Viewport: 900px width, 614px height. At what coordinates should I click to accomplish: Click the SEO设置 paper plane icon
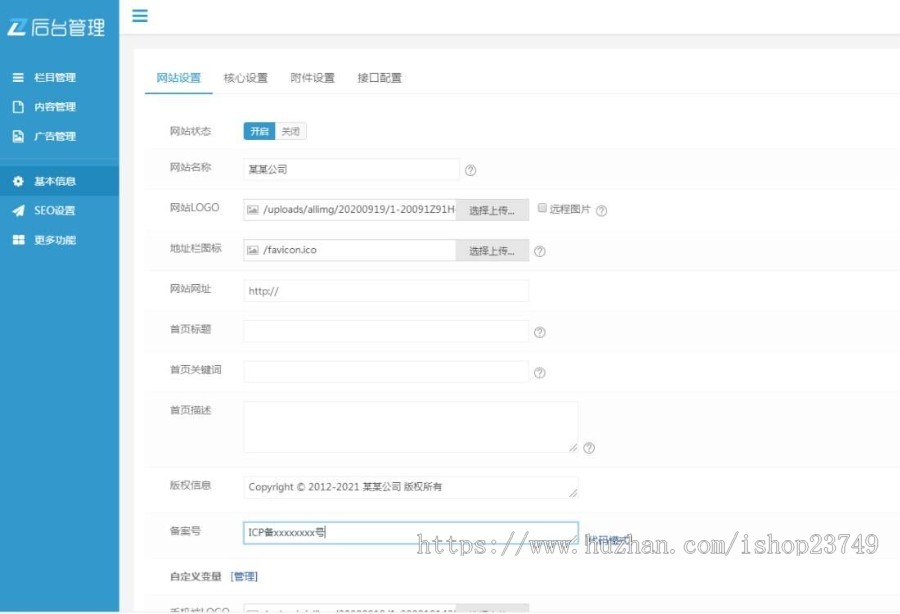pos(18,211)
